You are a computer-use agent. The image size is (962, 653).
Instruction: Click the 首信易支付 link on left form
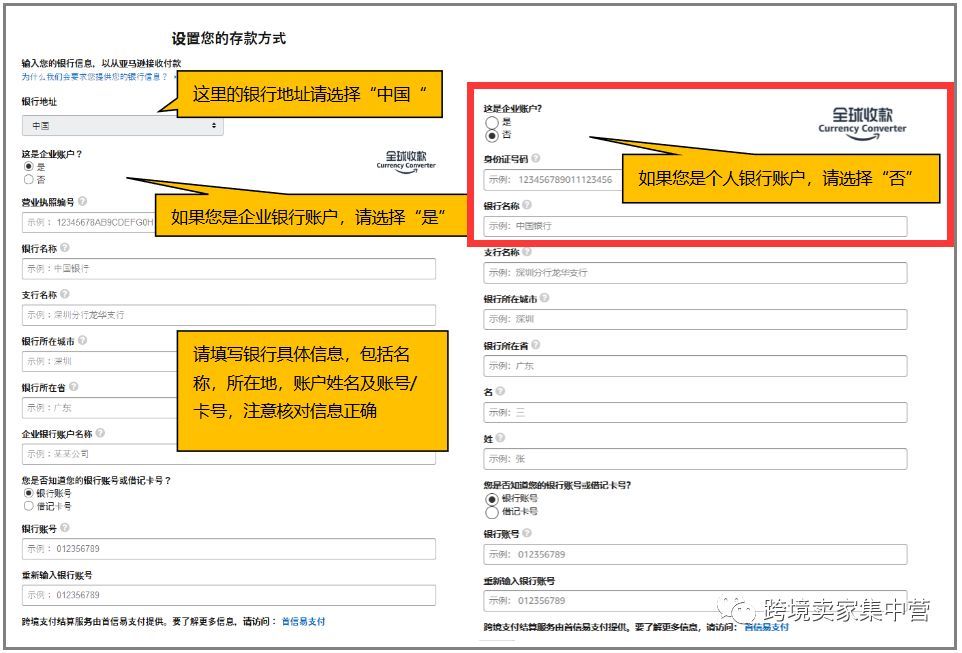305,620
